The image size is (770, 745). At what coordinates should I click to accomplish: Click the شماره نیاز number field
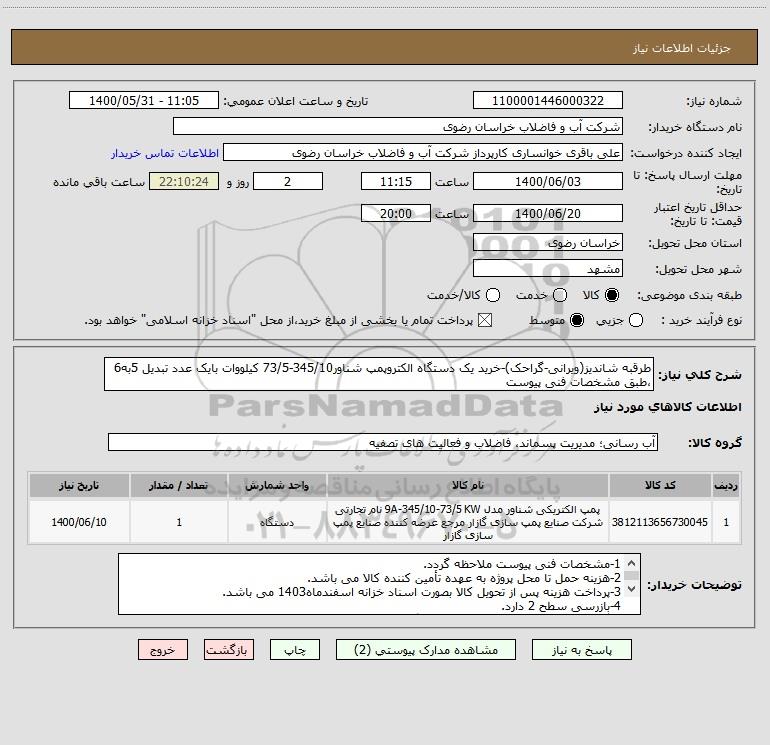point(548,101)
